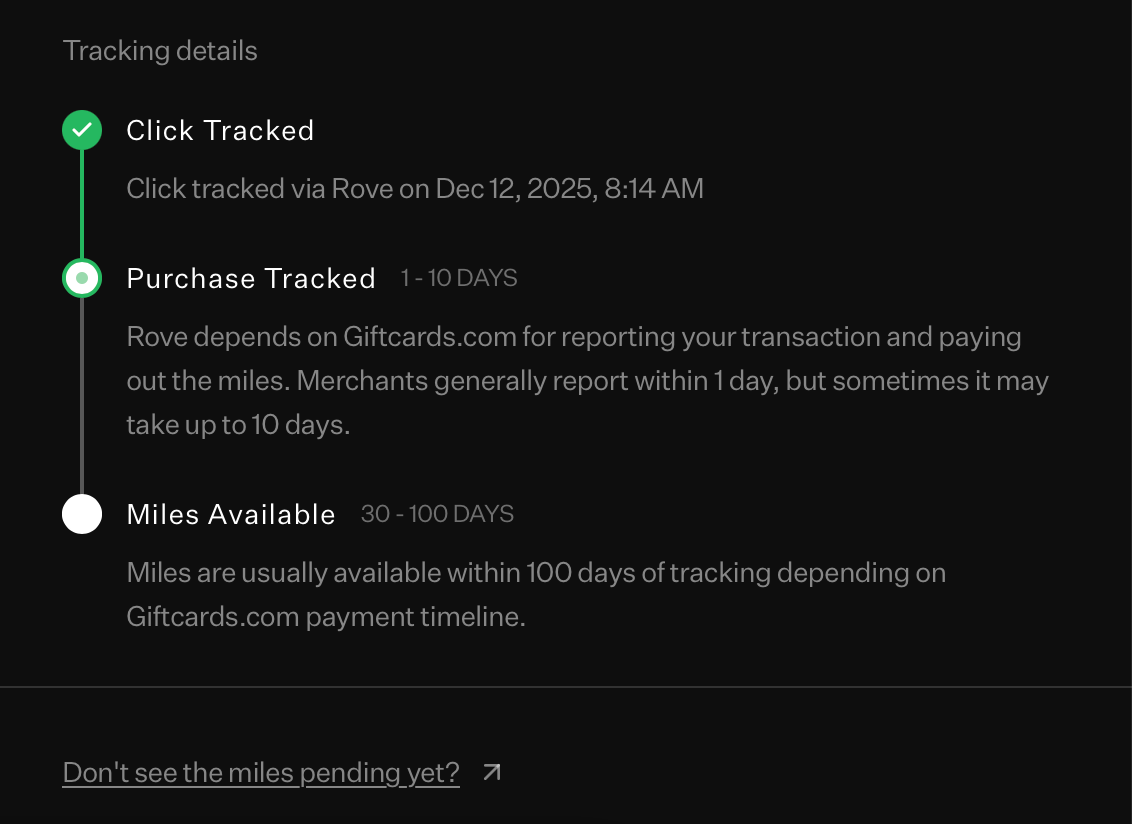Open the Don't see the miles pending link

tap(261, 772)
